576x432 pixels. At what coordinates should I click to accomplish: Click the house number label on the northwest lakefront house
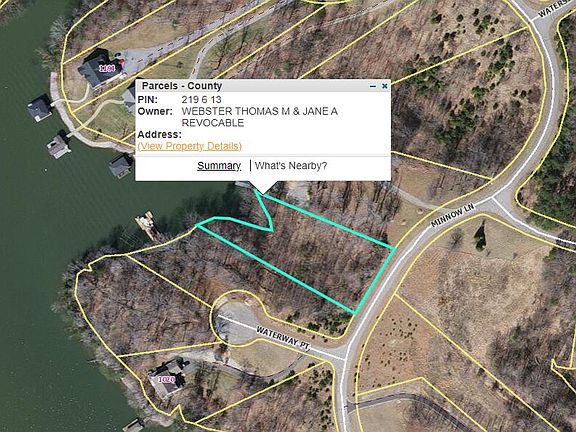pyautogui.click(x=107, y=68)
